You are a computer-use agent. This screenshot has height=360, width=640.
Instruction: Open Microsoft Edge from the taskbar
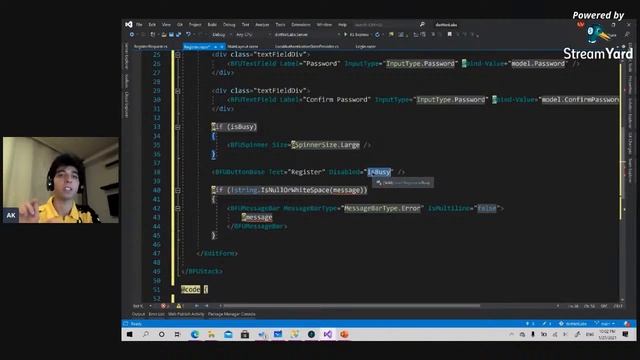pyautogui.click(x=195, y=334)
